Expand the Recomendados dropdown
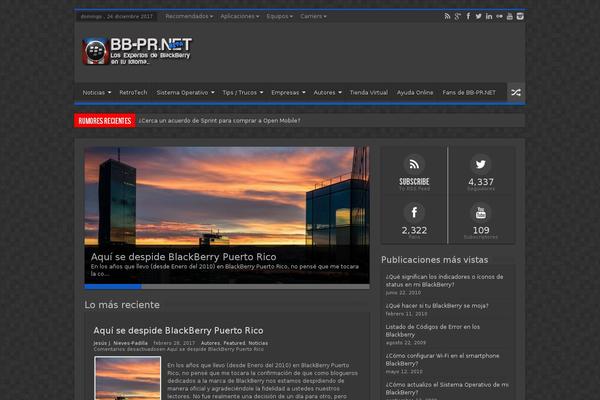600x400 pixels. coord(189,16)
